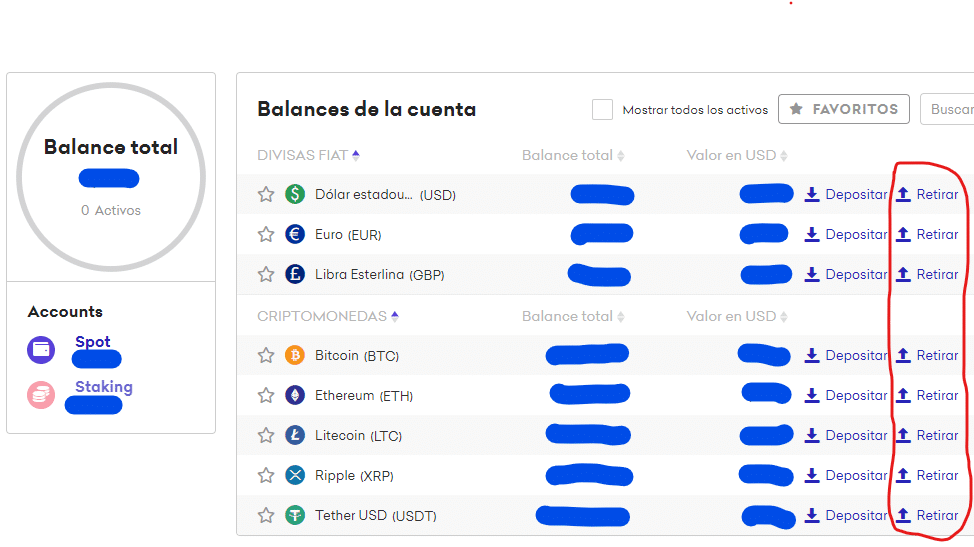
Task: Click the green USD dollar coin icon
Action: pyautogui.click(x=295, y=194)
